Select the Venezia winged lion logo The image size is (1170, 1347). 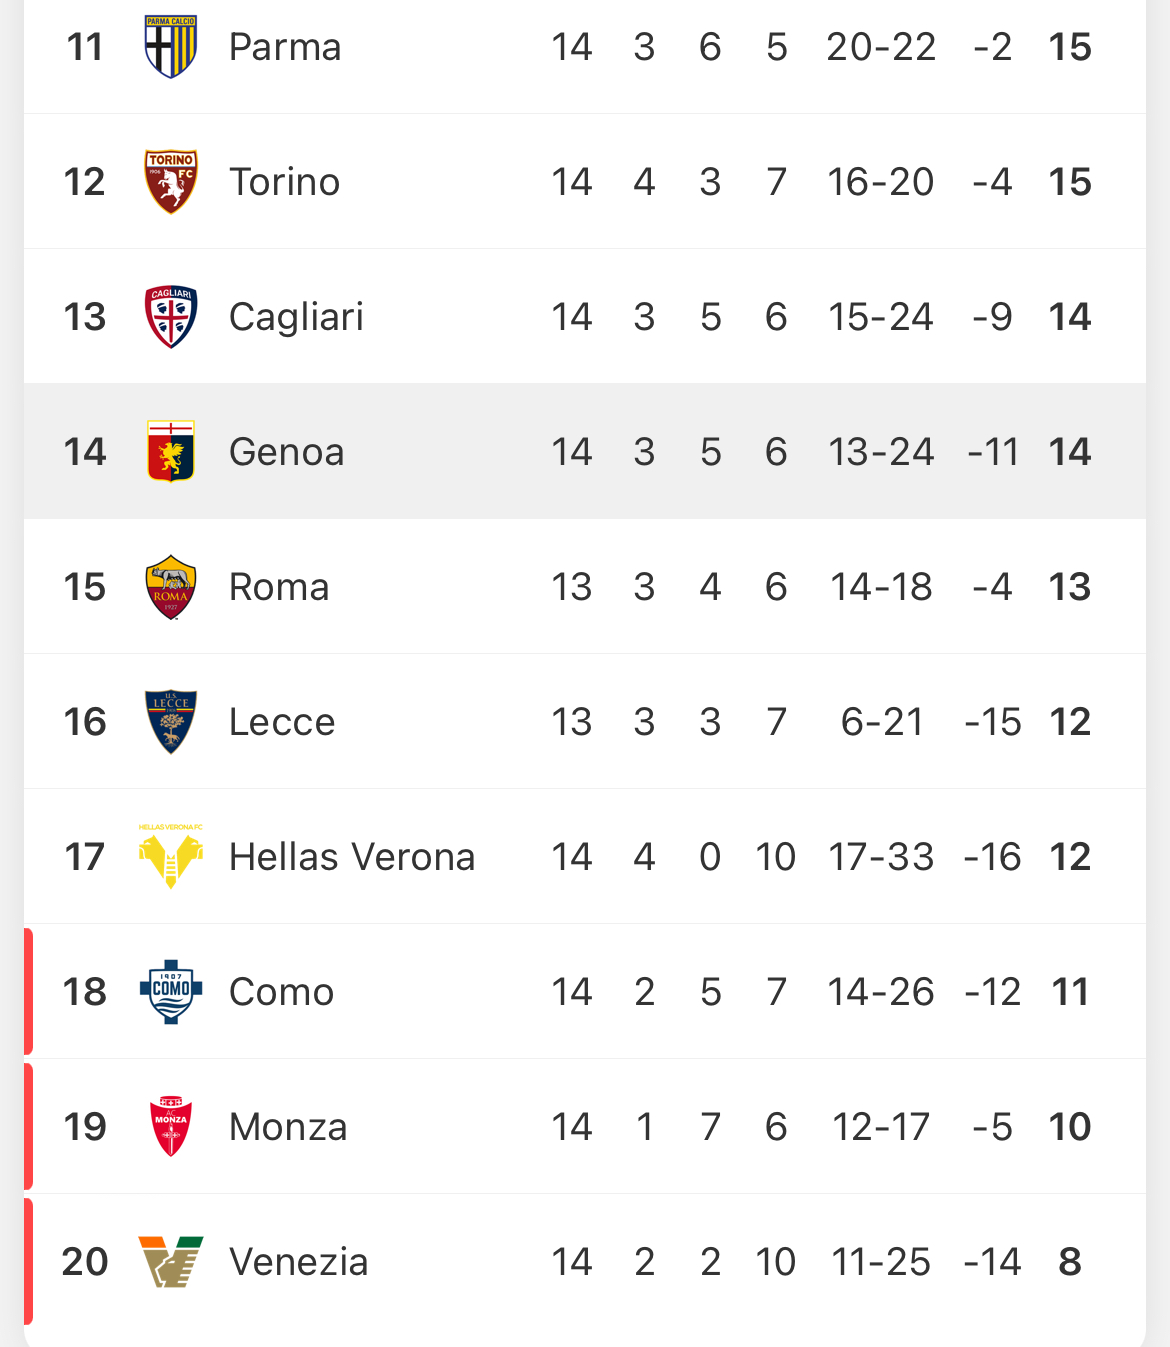[x=171, y=1262]
